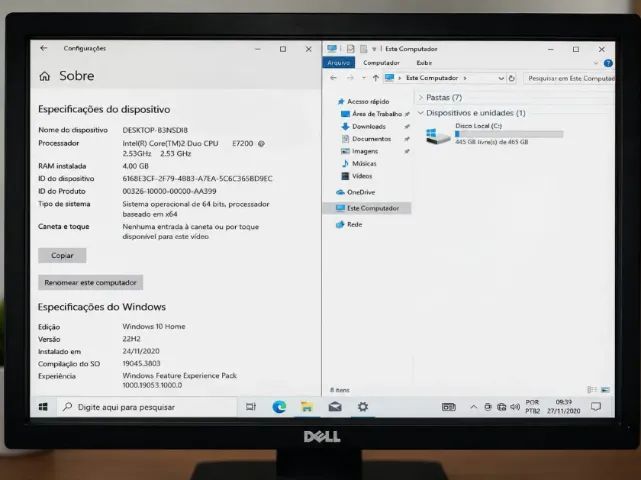Open Task View on the taskbar
641x480 pixels.
coord(251,407)
